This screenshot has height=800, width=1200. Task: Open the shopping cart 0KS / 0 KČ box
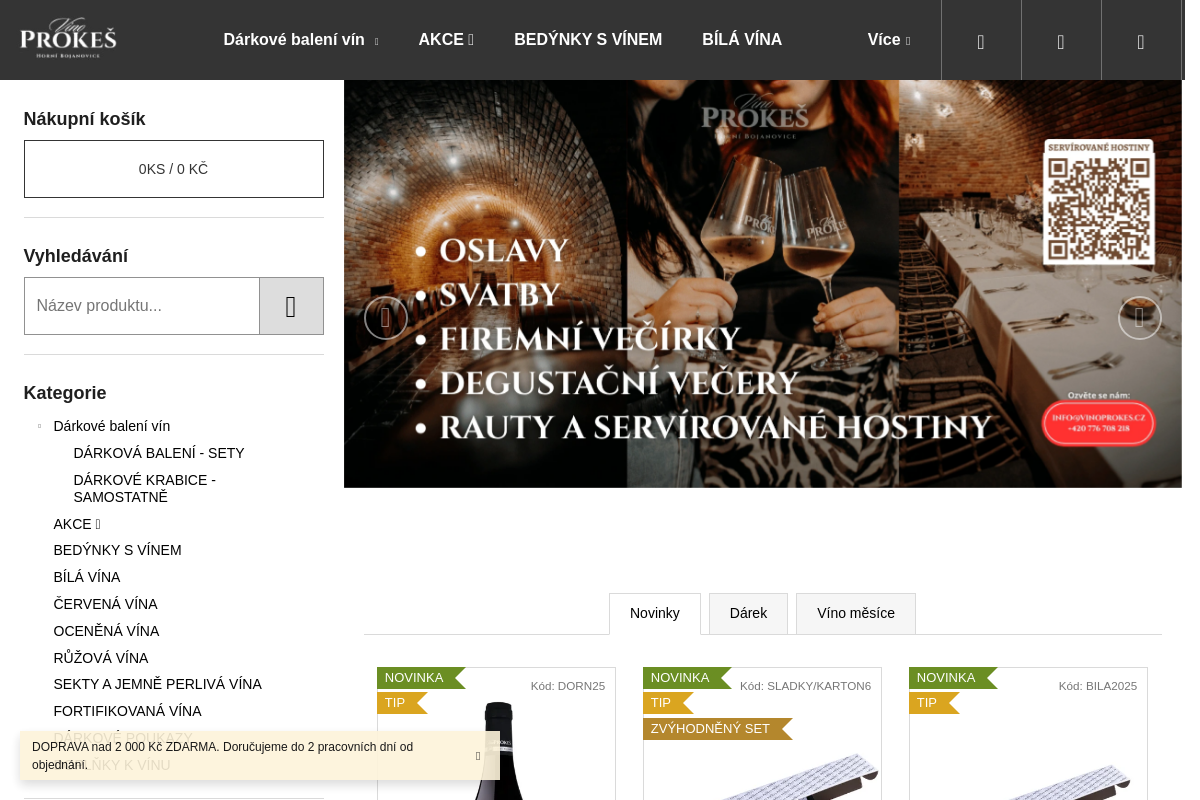click(x=174, y=169)
